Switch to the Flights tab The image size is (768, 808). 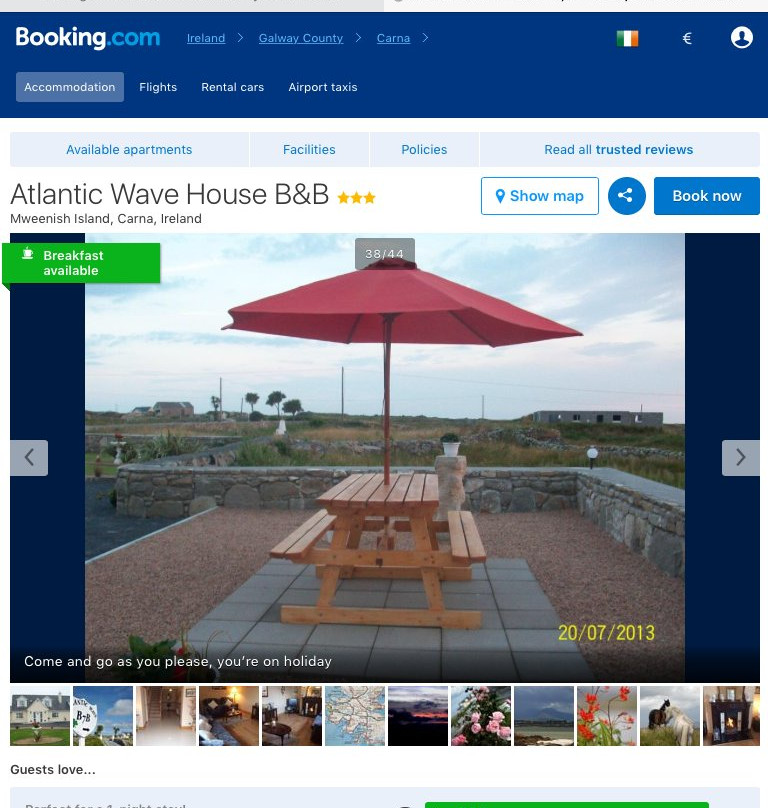(x=158, y=87)
